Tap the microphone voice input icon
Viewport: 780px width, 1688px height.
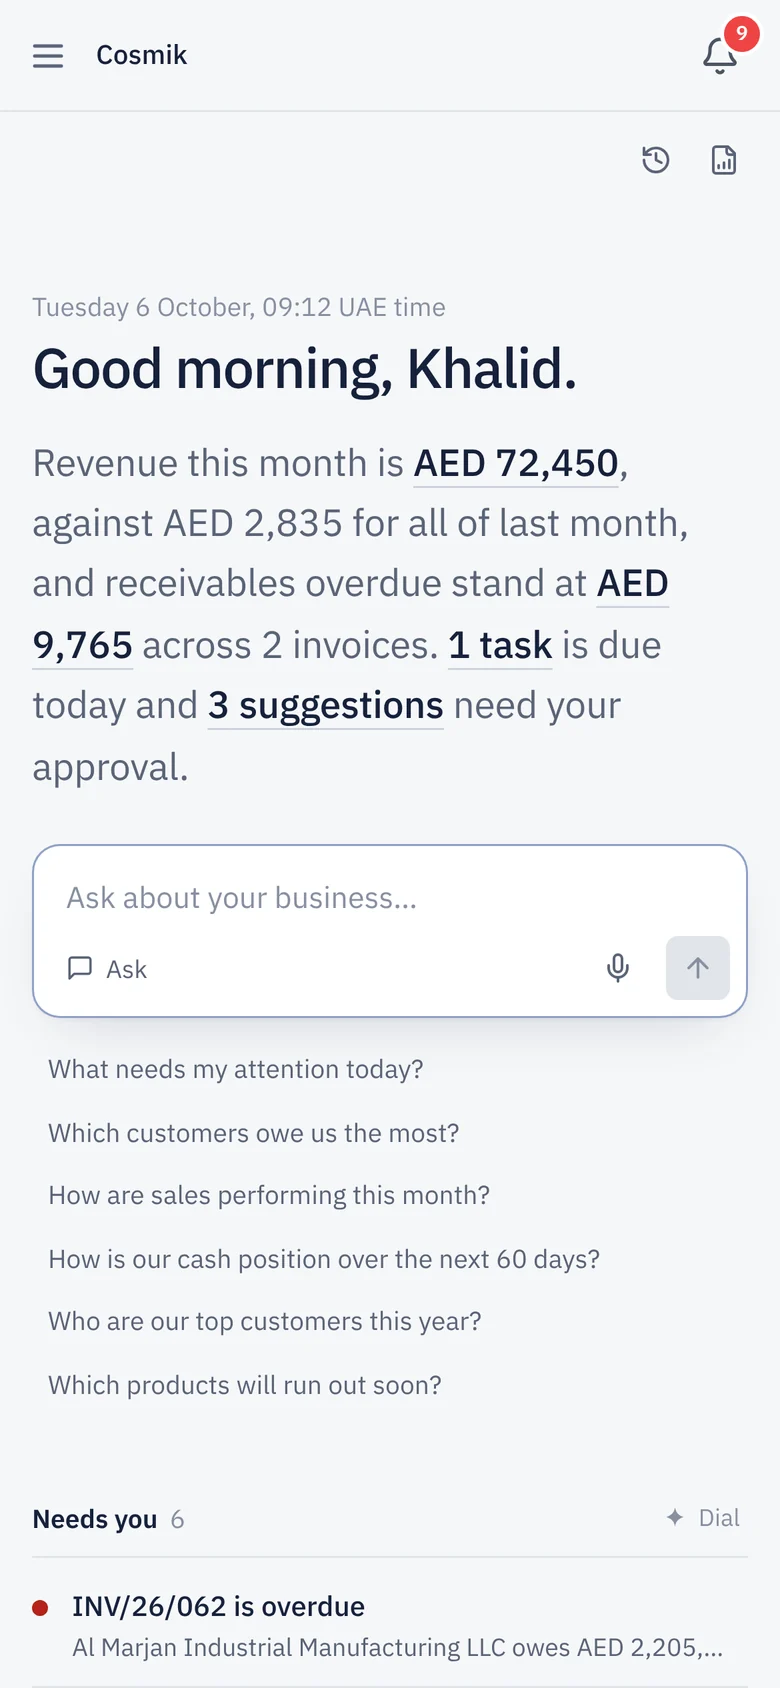click(x=618, y=968)
